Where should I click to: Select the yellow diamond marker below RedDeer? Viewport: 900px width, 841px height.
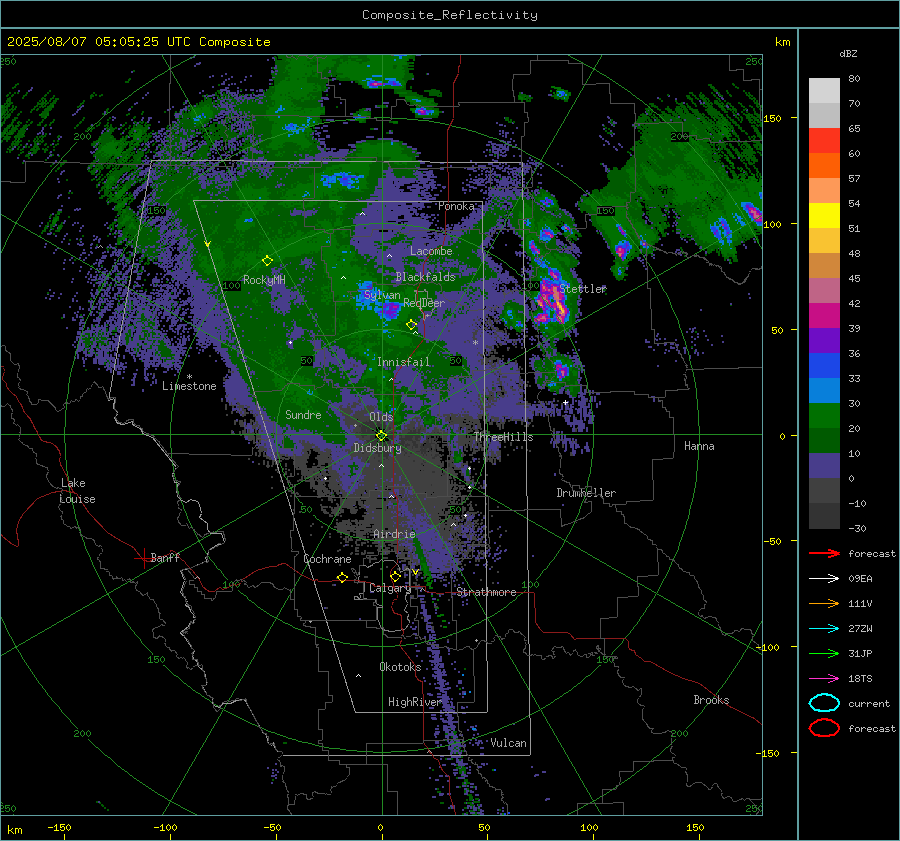pyautogui.click(x=411, y=325)
